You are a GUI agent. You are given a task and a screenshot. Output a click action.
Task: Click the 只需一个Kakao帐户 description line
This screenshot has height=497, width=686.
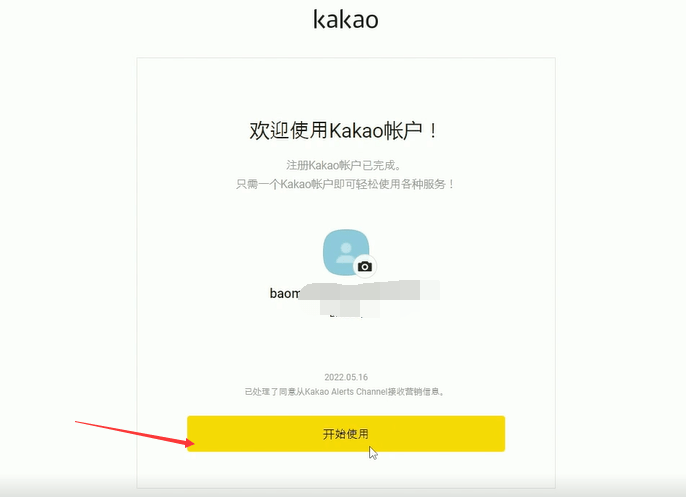[x=346, y=184]
